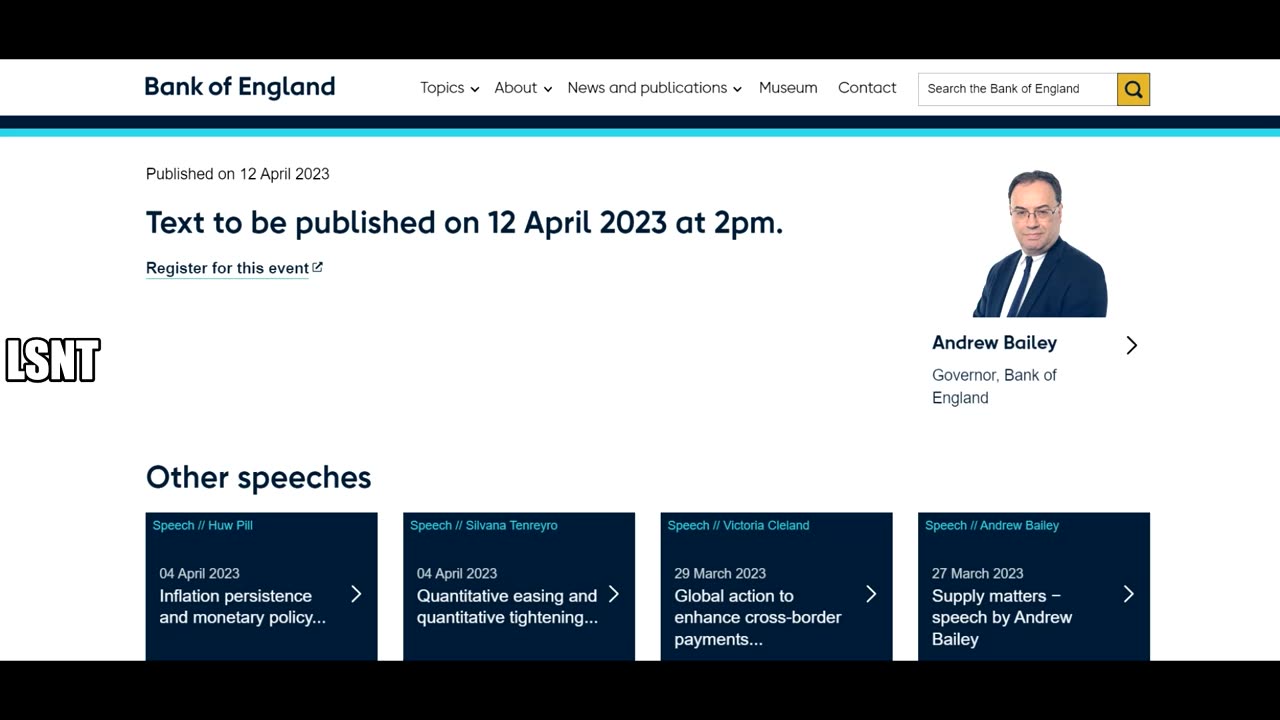
Task: Open Andrew Bailey's profile name link
Action: (x=994, y=343)
